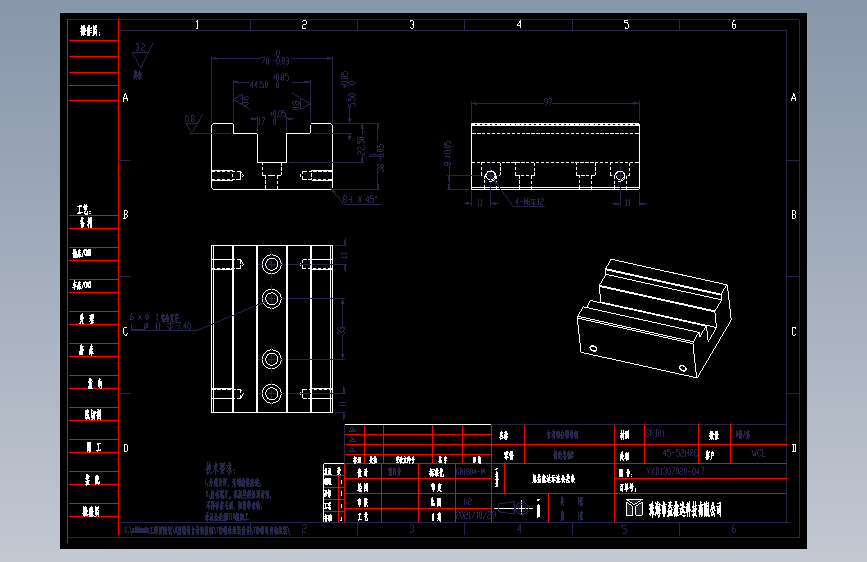Select the GB1804-M standard text
This screenshot has height=562, width=867.
coord(471,472)
